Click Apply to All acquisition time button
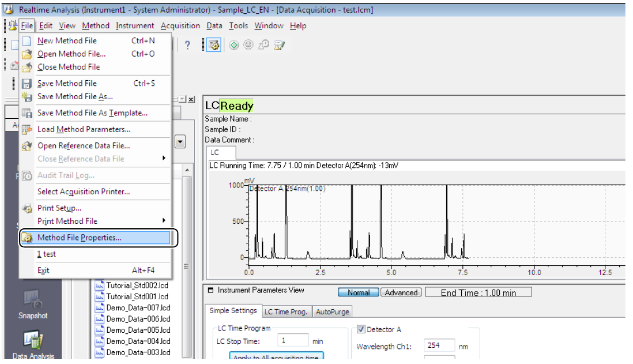Image resolution: width=633 pixels, height=364 pixels. pos(277,356)
